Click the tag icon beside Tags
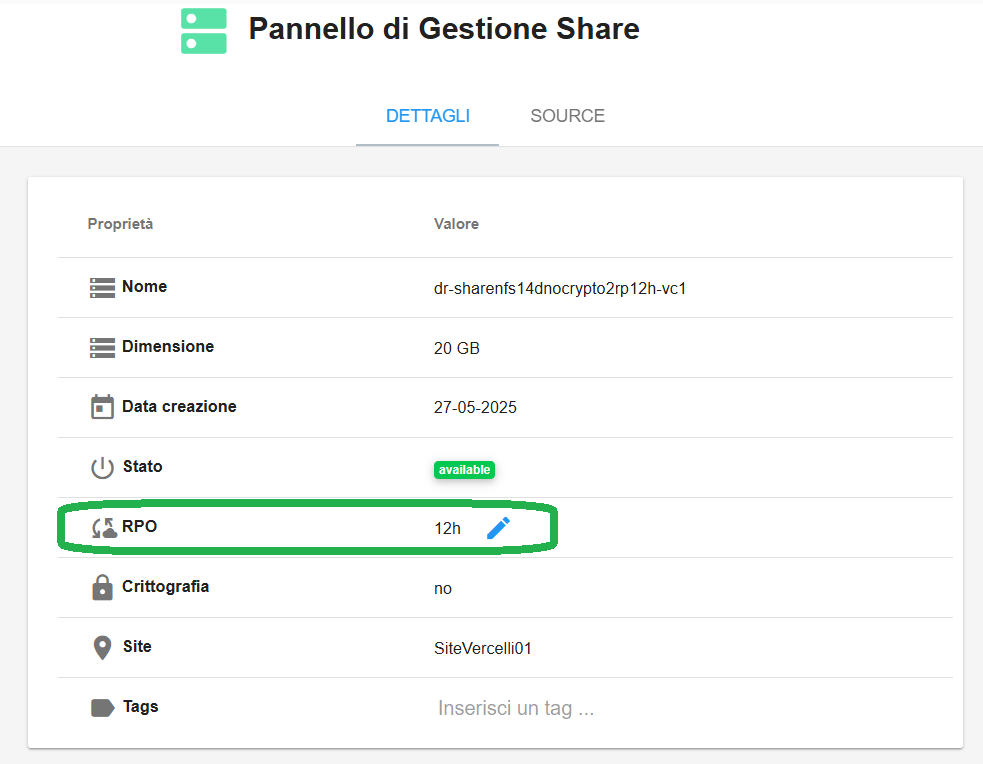The image size is (983, 764). (103, 708)
